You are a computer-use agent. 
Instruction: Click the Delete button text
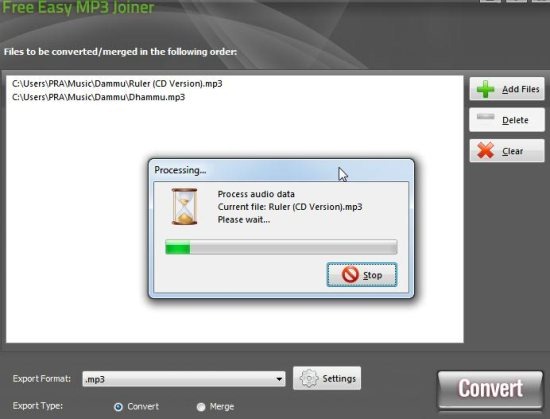515,120
